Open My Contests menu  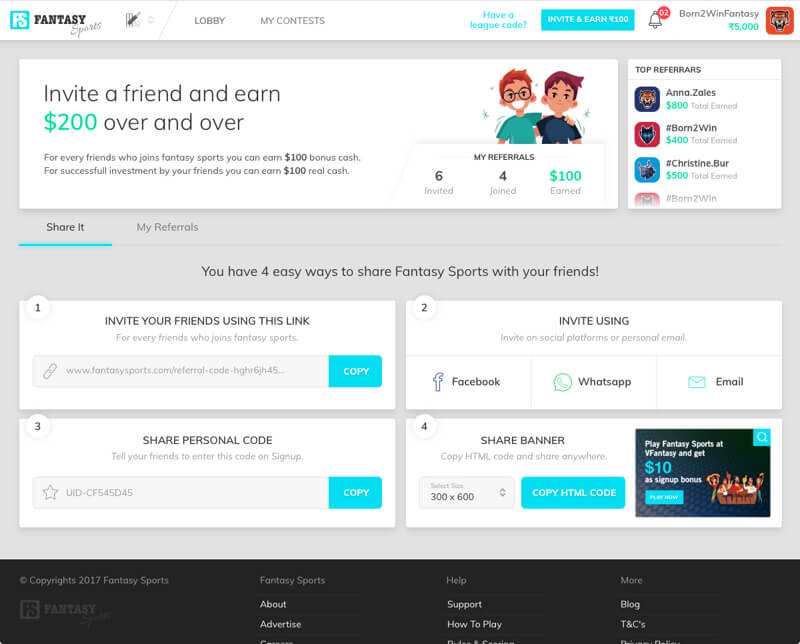[x=292, y=20]
